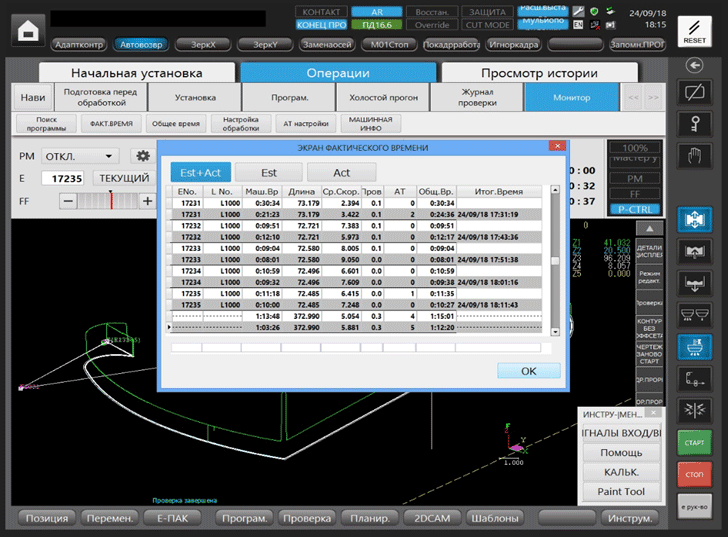This screenshot has height=537, width=728.
Task: Toggle М01Стоп option
Action: click(x=390, y=45)
